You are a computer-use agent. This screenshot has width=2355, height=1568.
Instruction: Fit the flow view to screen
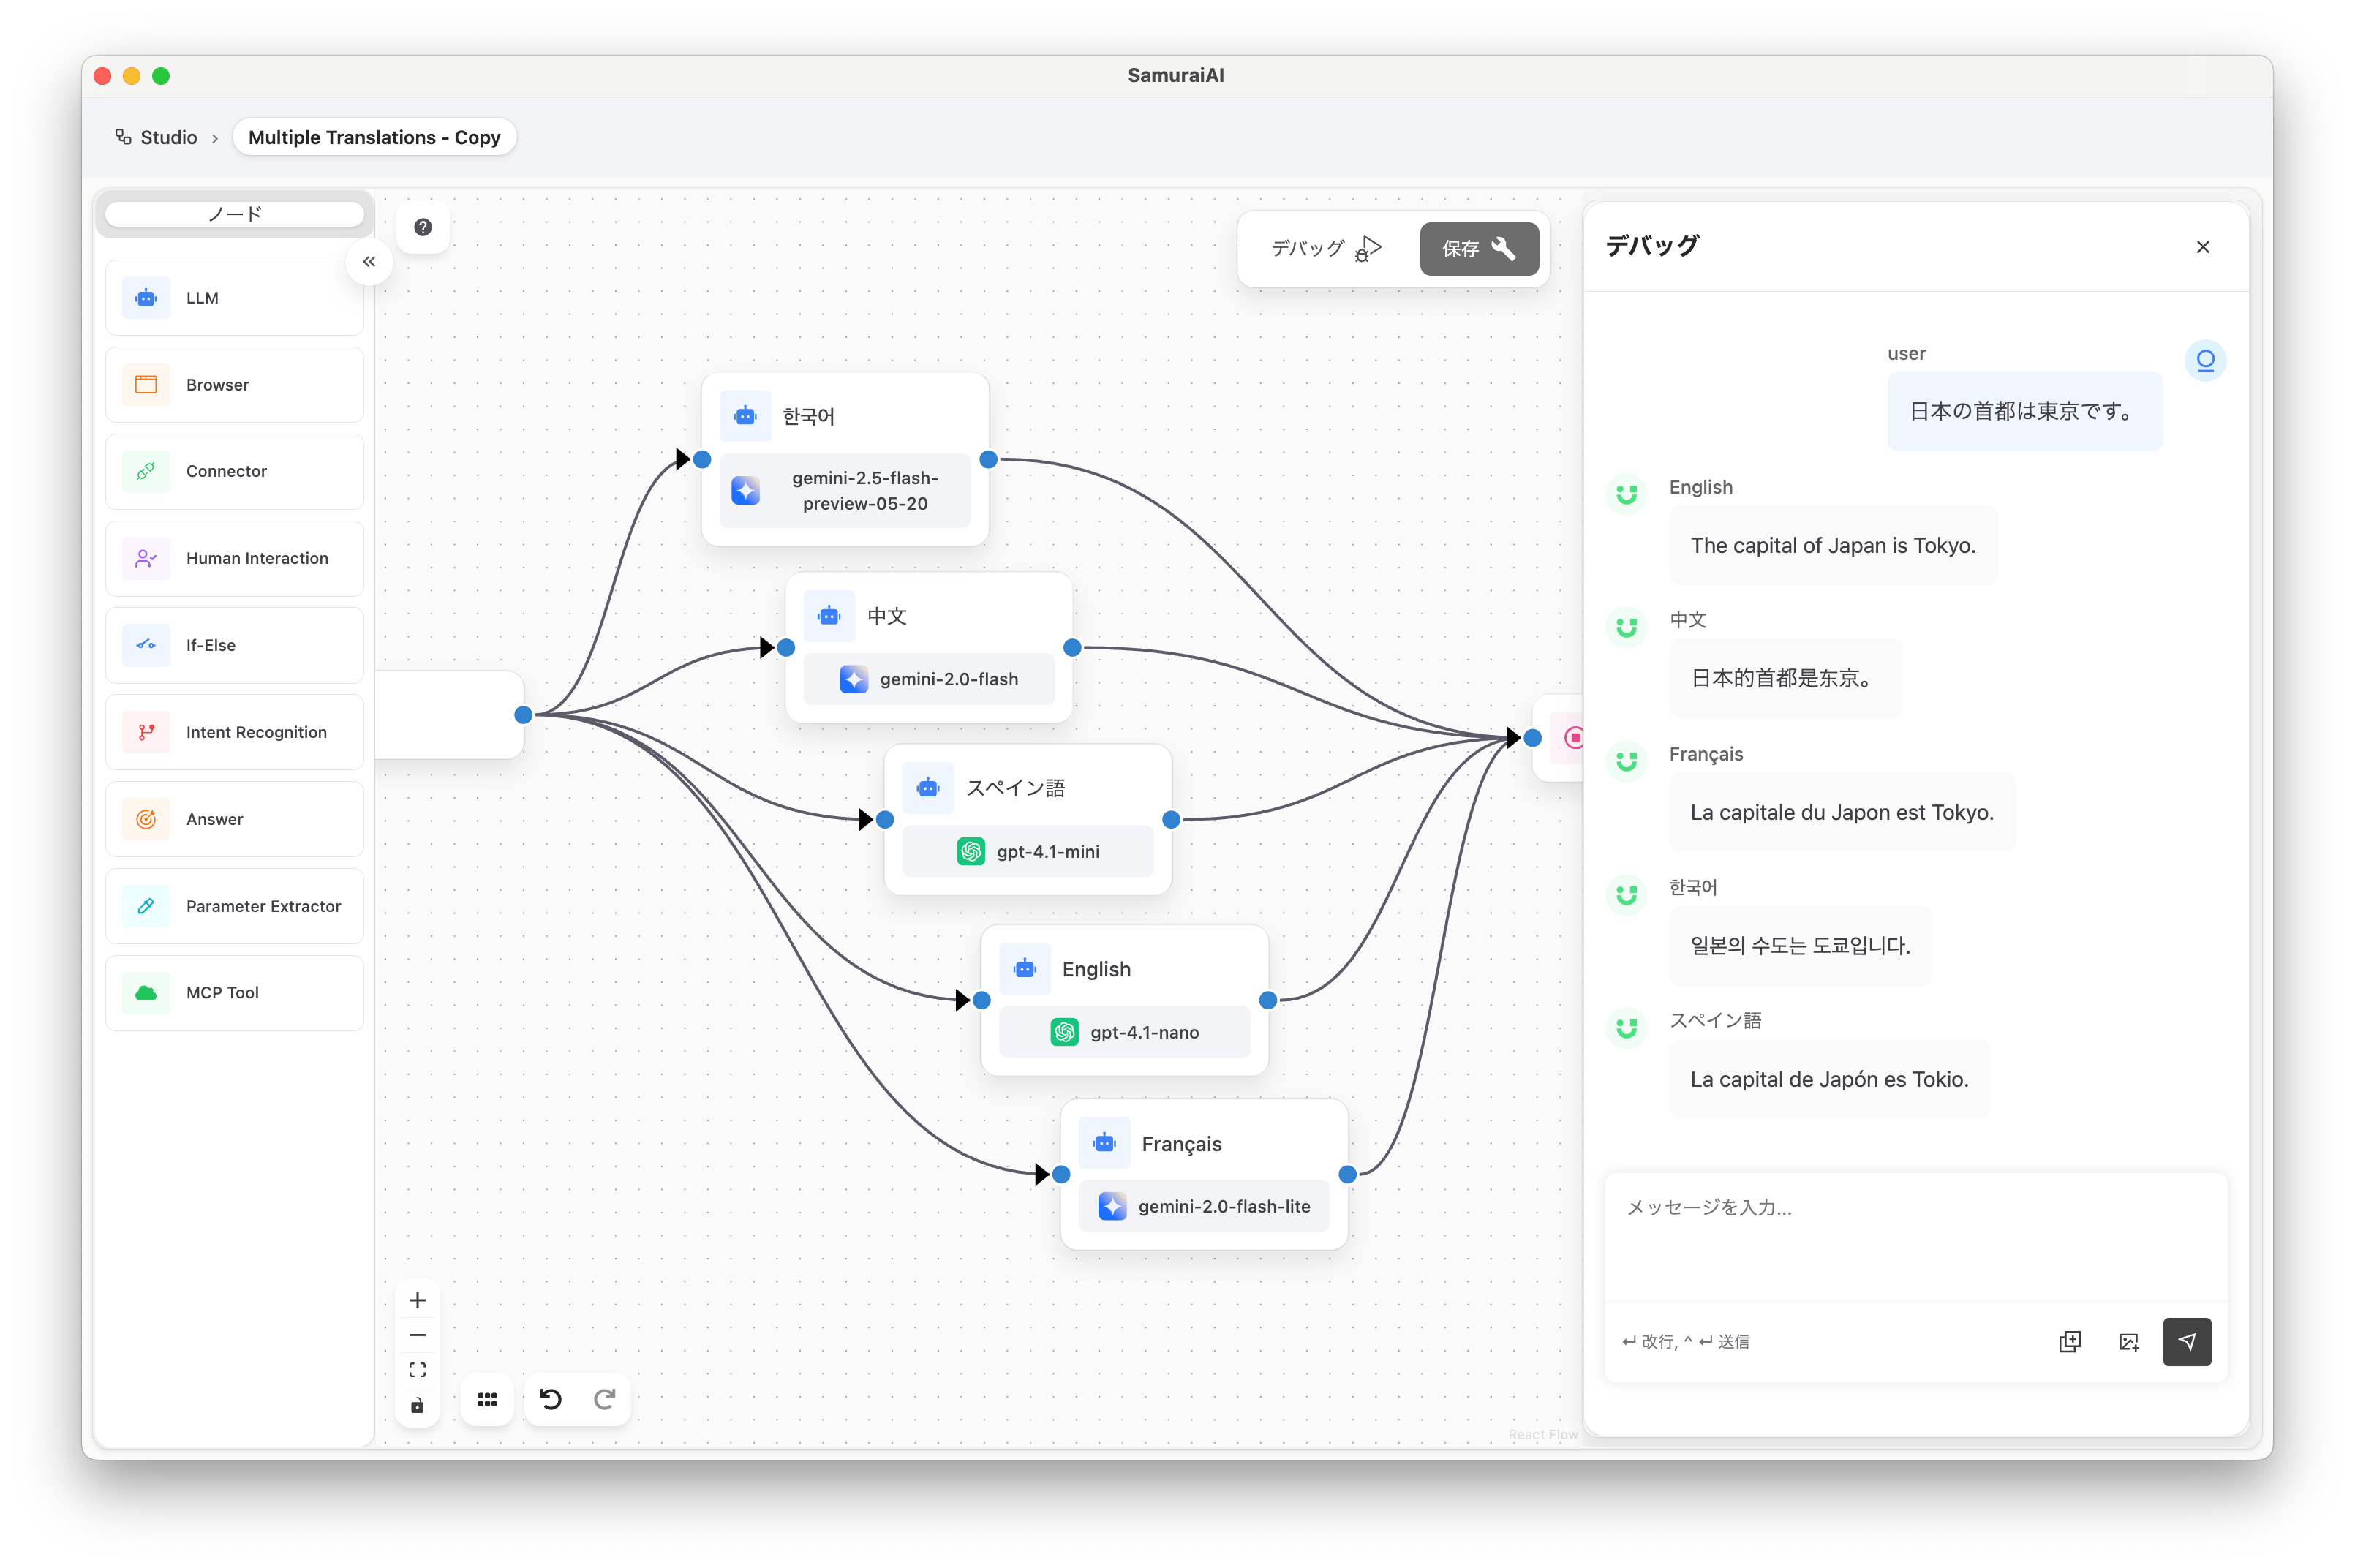[417, 1370]
